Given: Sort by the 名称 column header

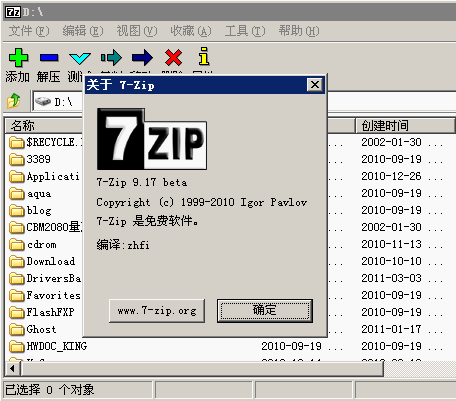Looking at the screenshot, I should (x=44, y=126).
